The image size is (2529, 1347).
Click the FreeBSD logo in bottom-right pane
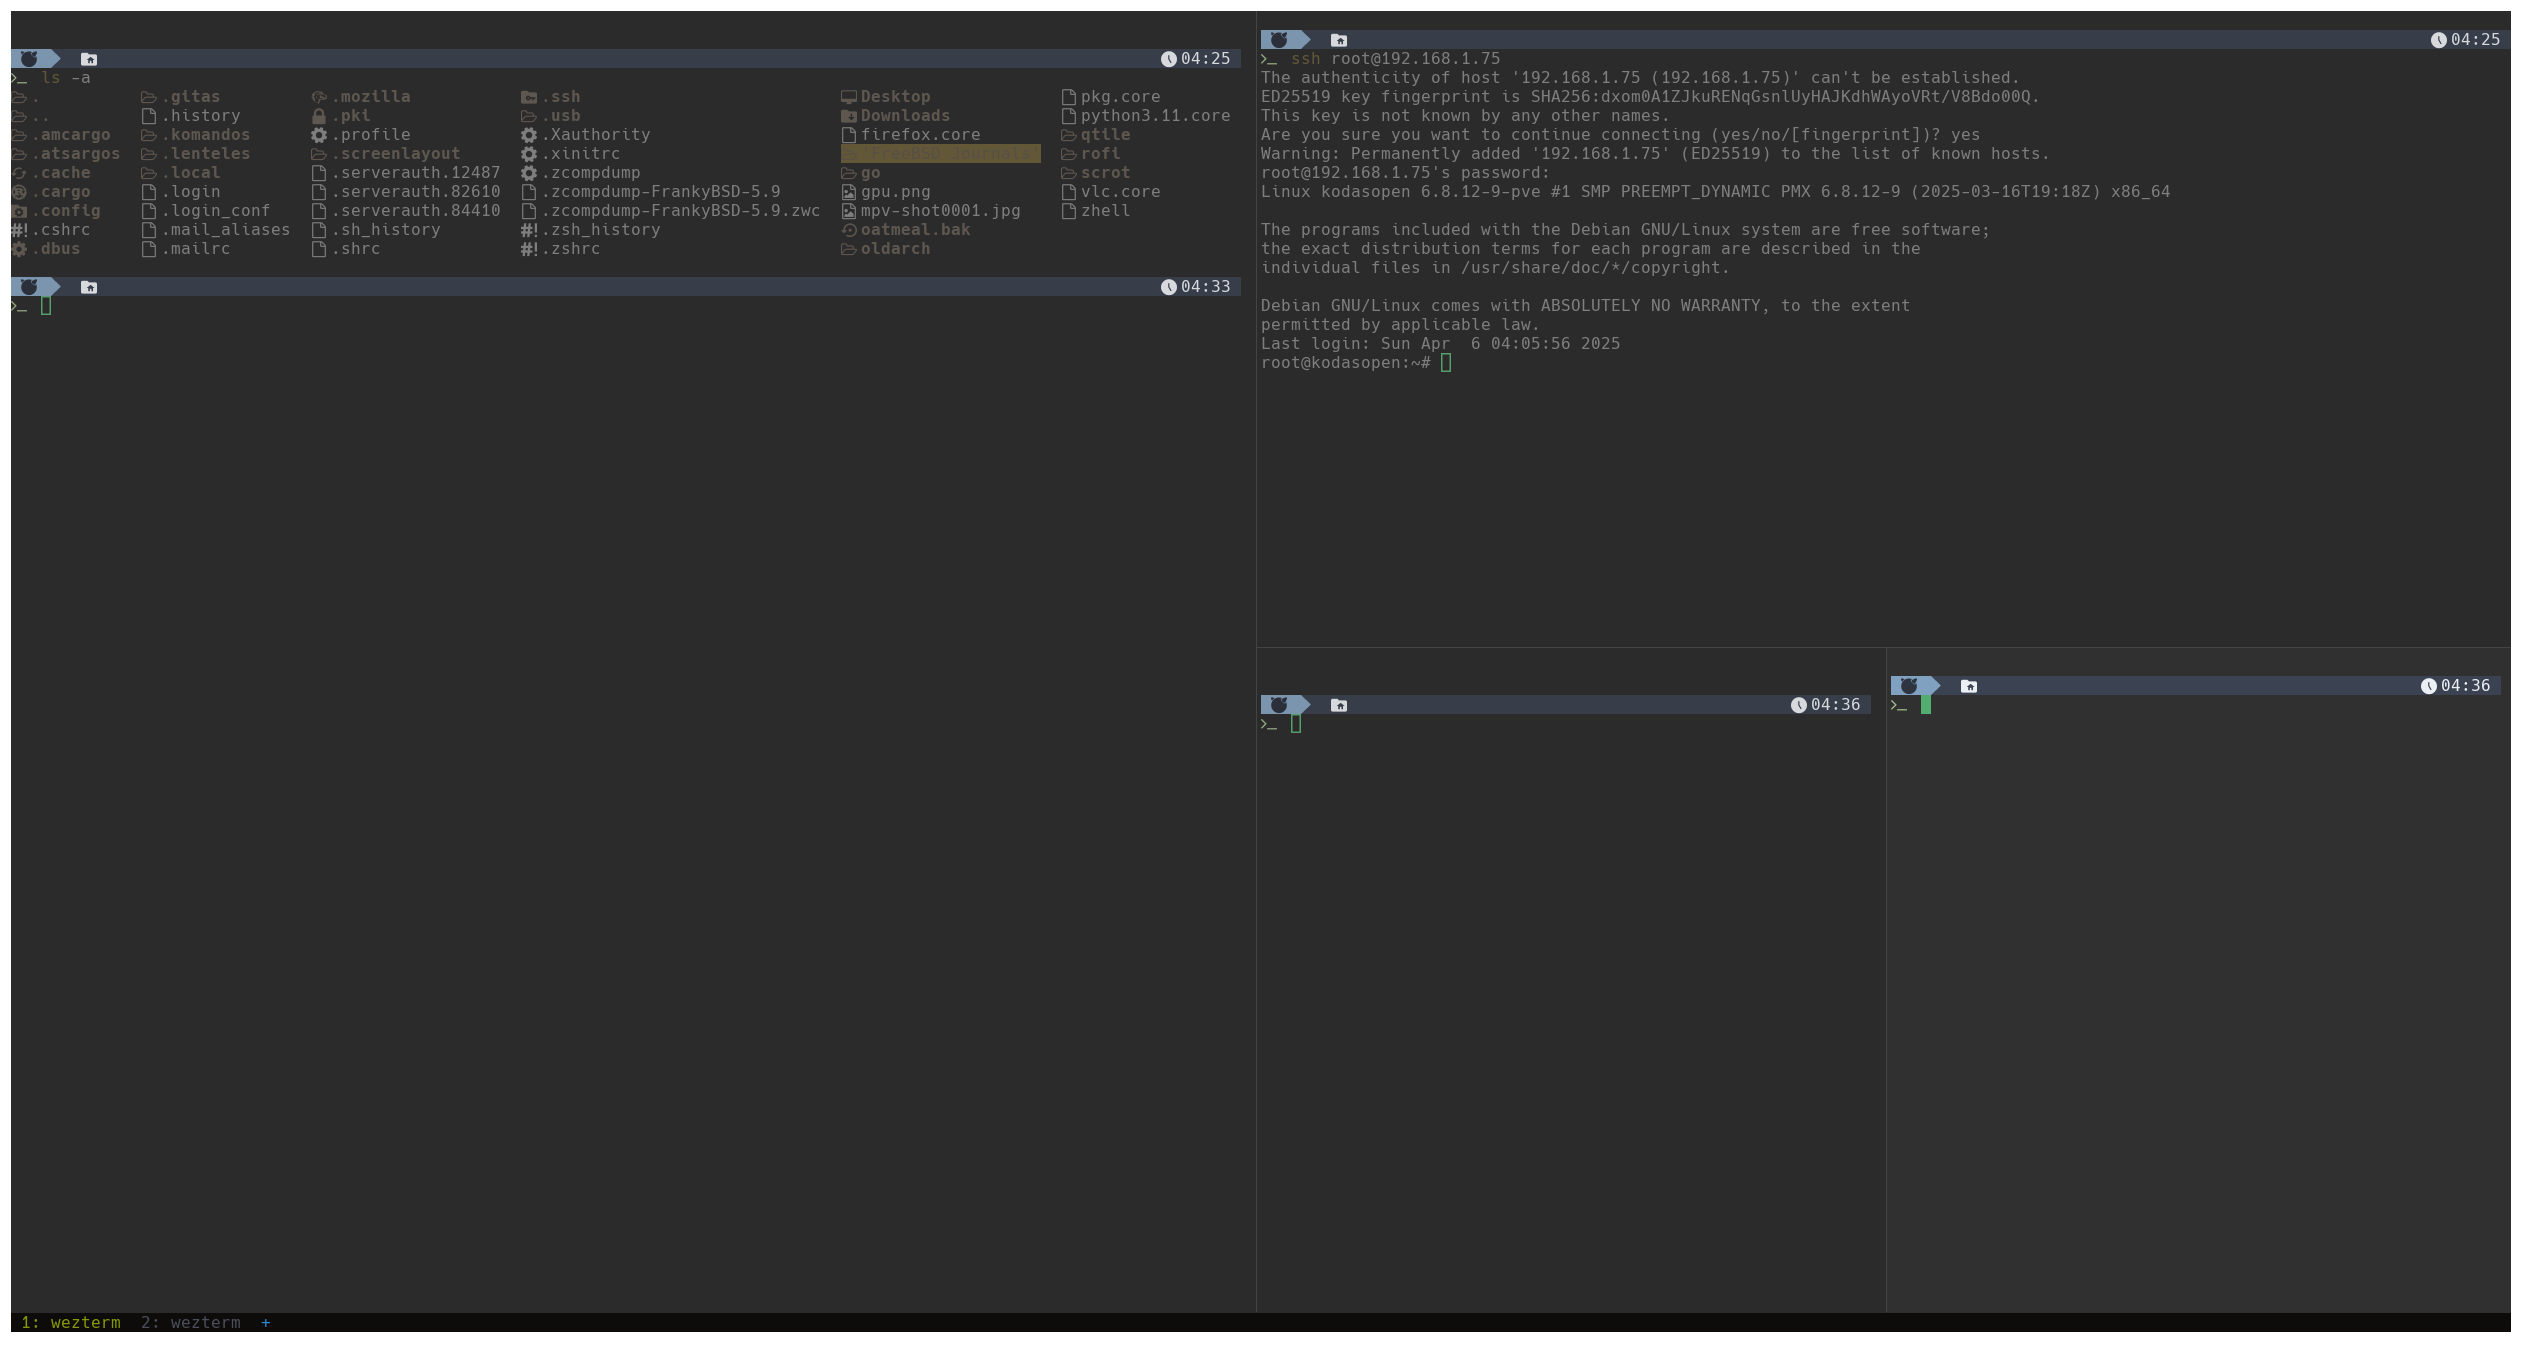click(1908, 686)
